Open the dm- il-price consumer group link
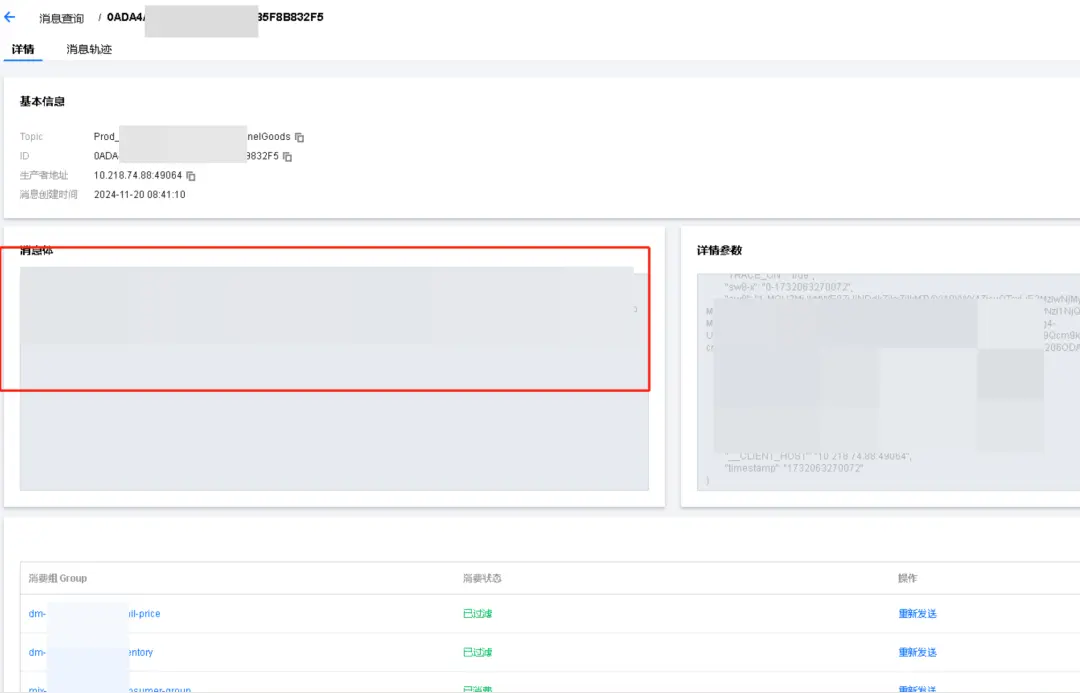The width and height of the screenshot is (1080, 693). pyautogui.click(x=94, y=613)
